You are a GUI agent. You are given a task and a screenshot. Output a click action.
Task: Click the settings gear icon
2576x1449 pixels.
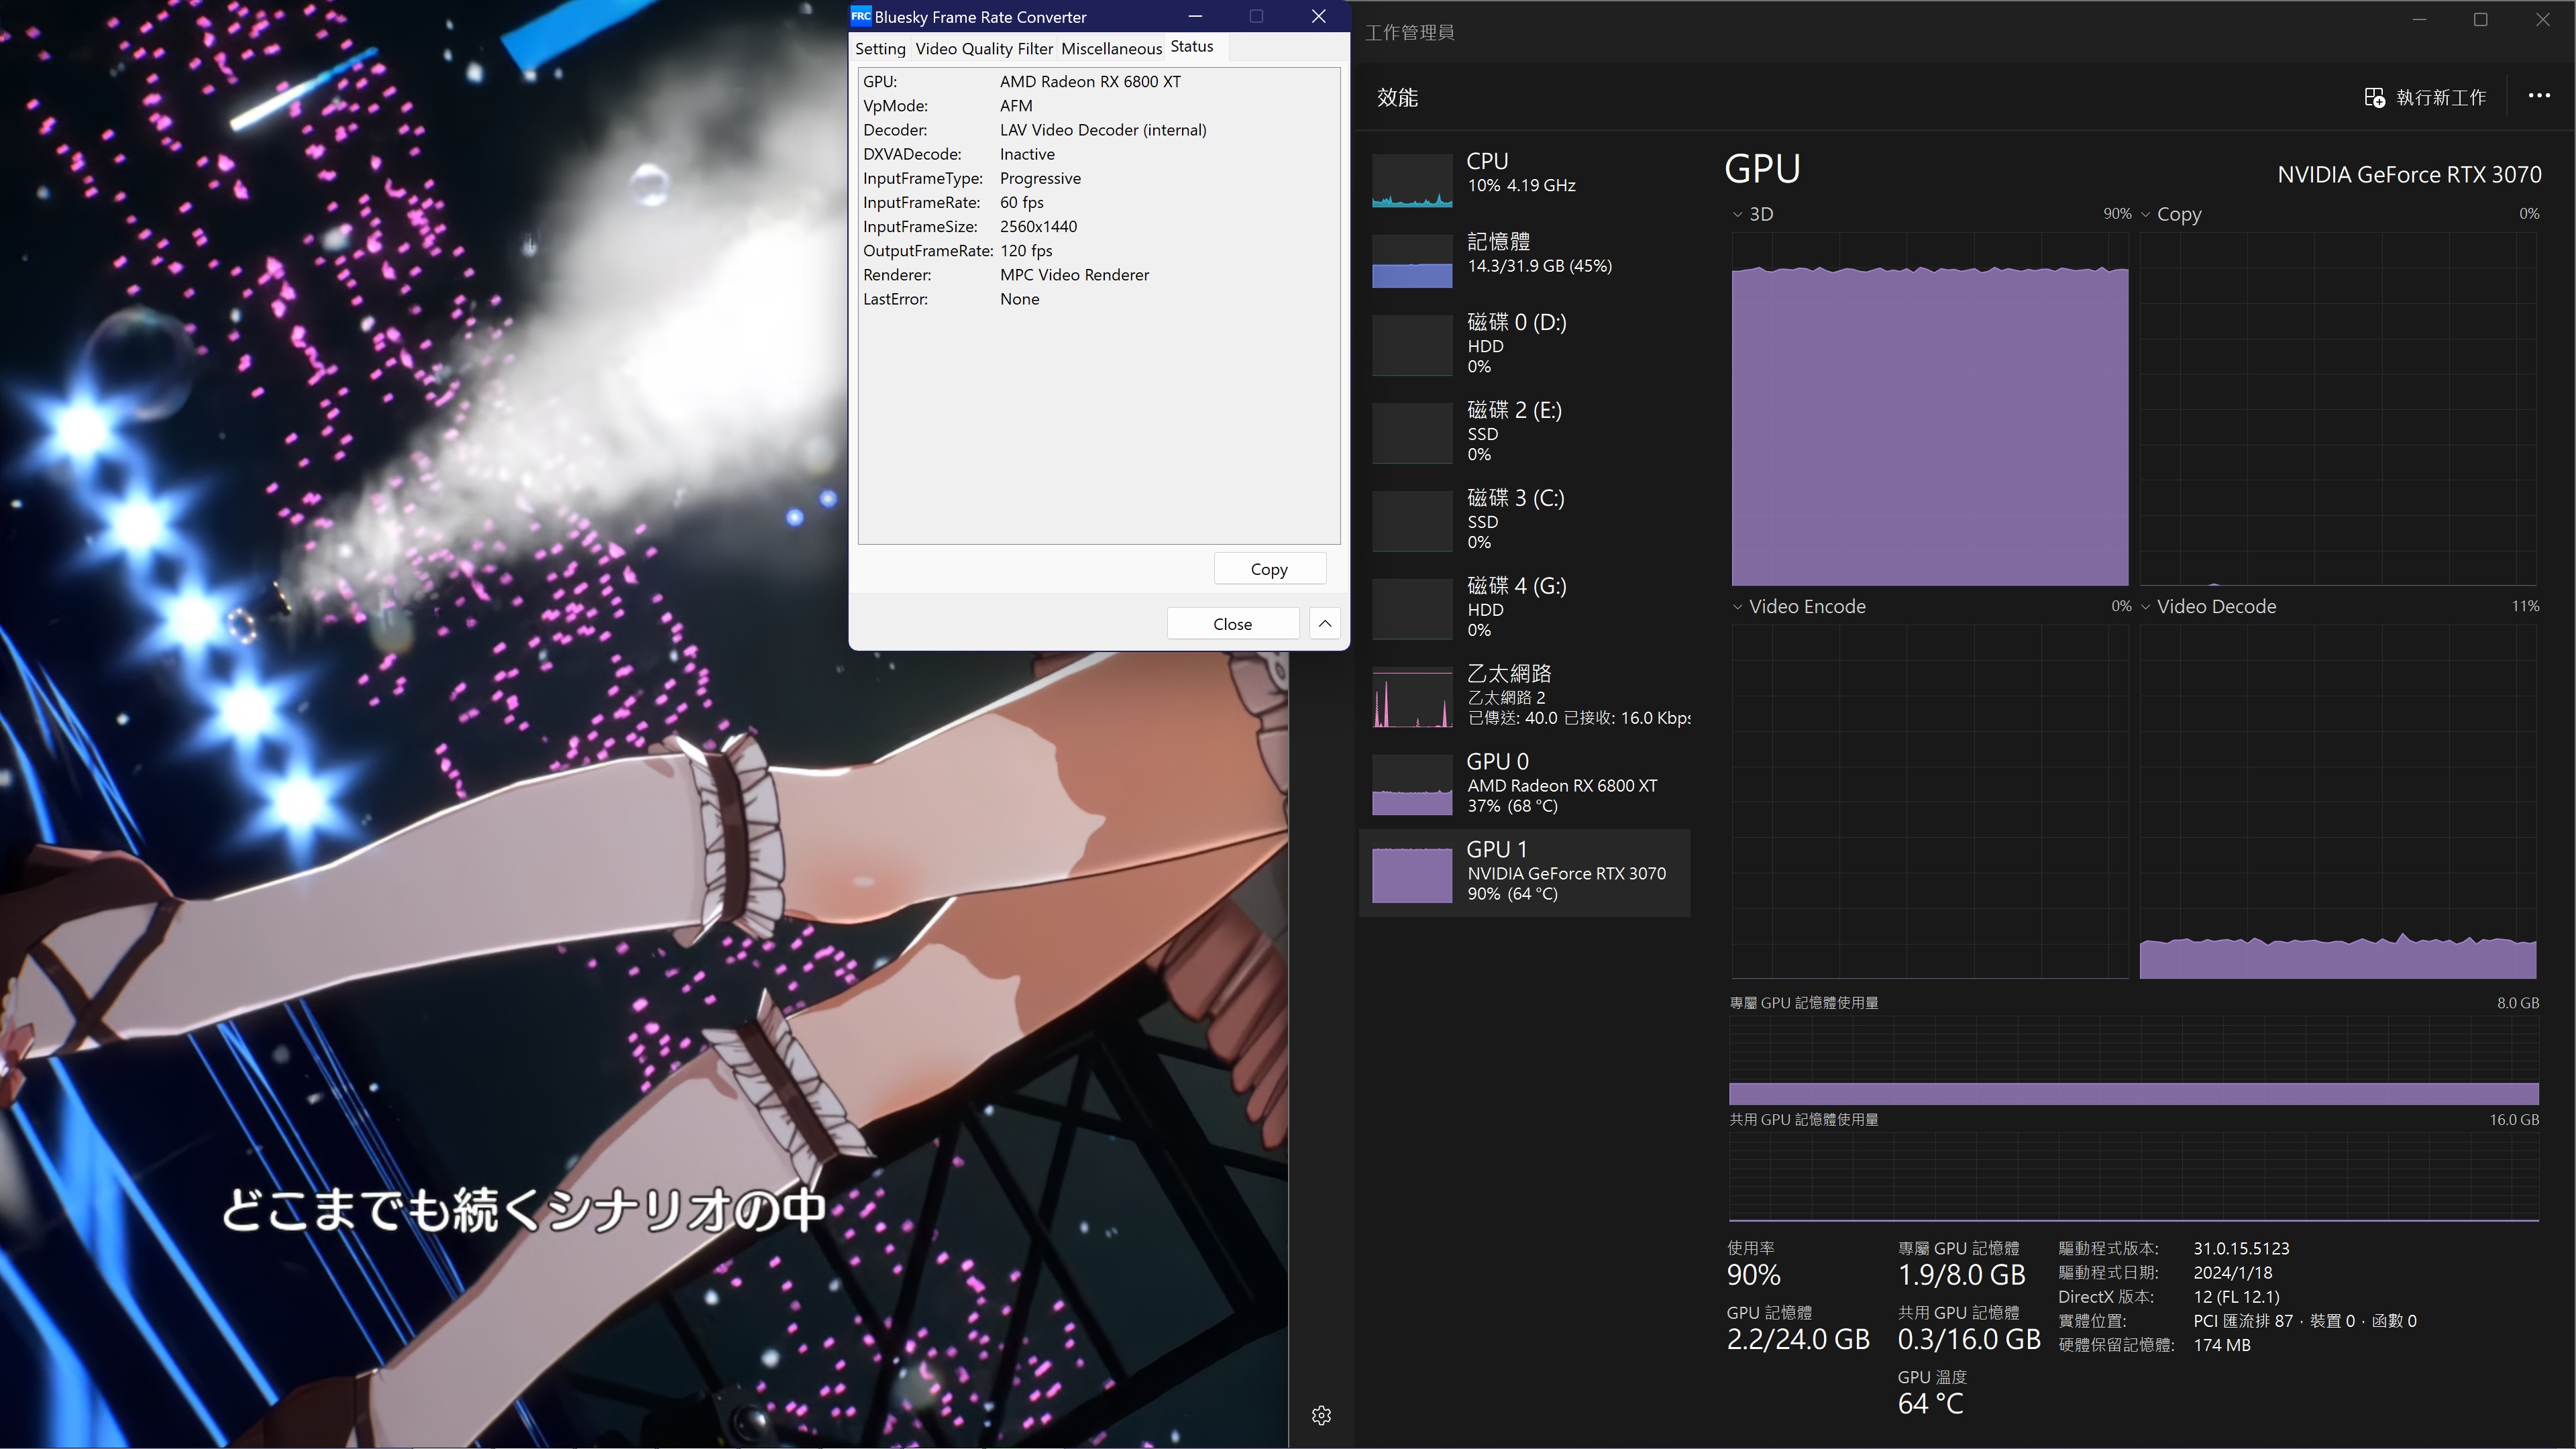click(1321, 1415)
